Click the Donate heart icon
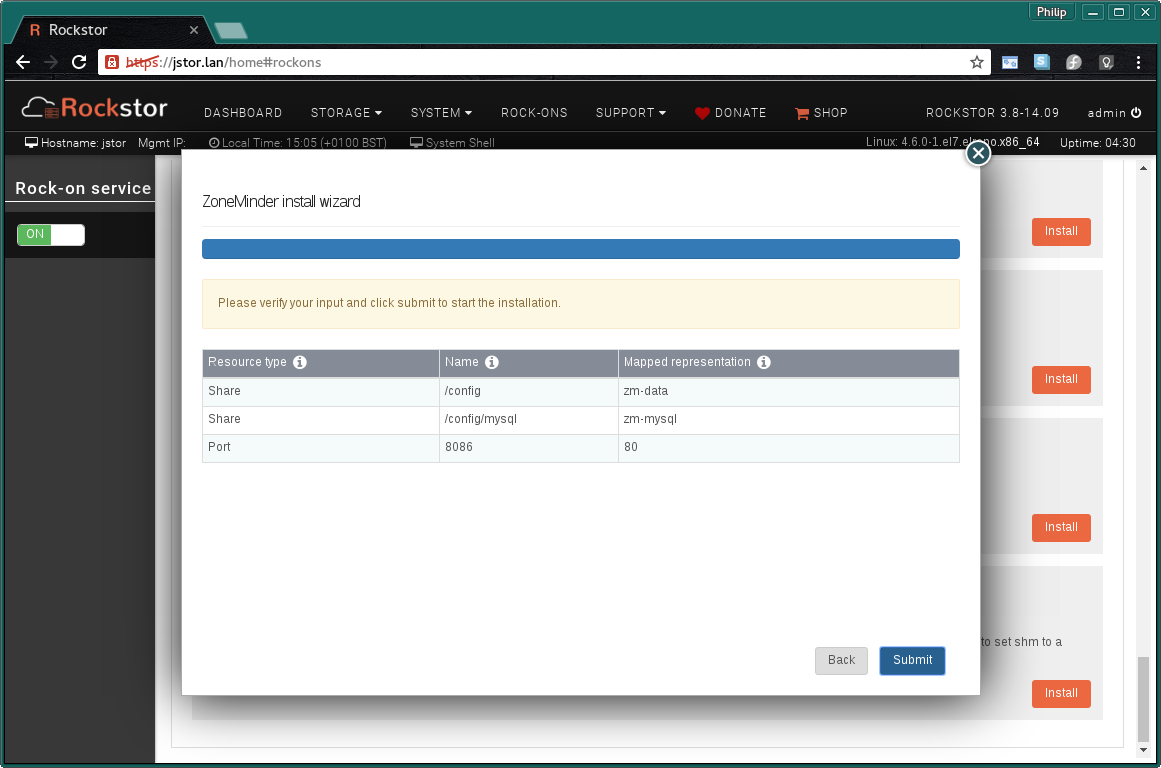 (702, 113)
